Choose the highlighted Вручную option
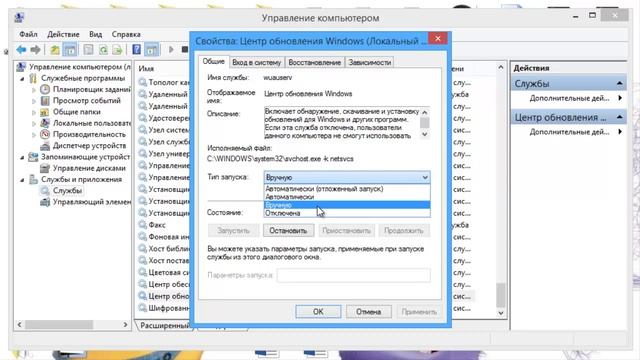This screenshot has height=360, width=640. point(347,205)
